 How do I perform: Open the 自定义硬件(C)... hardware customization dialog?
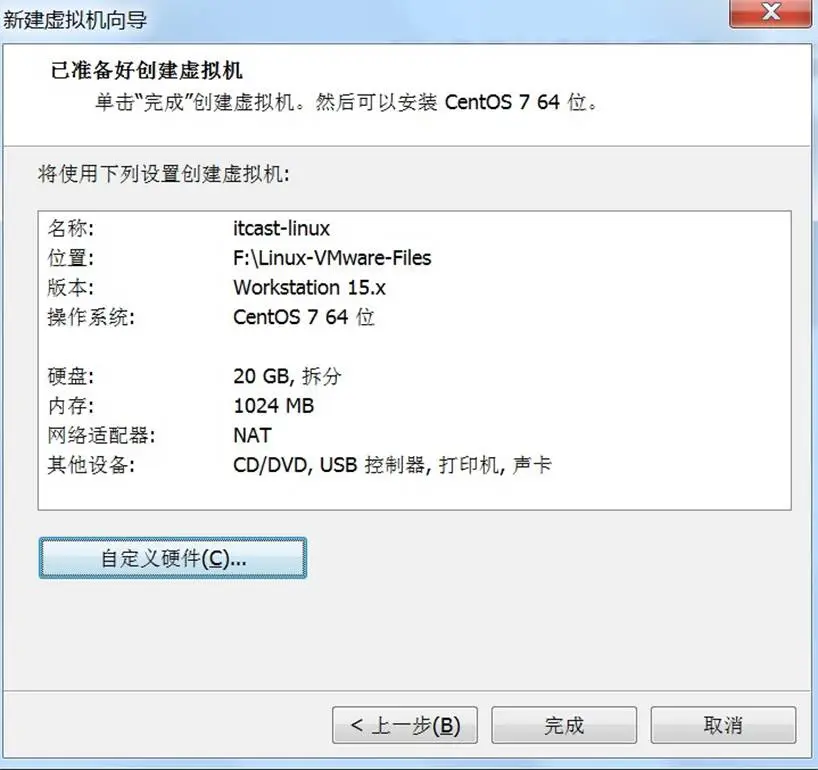173,558
